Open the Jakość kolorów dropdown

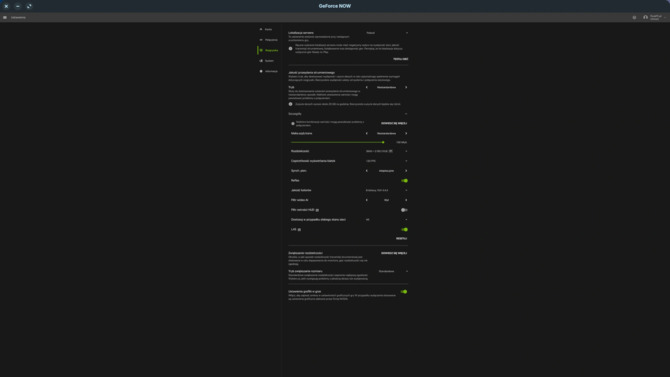tap(387, 191)
